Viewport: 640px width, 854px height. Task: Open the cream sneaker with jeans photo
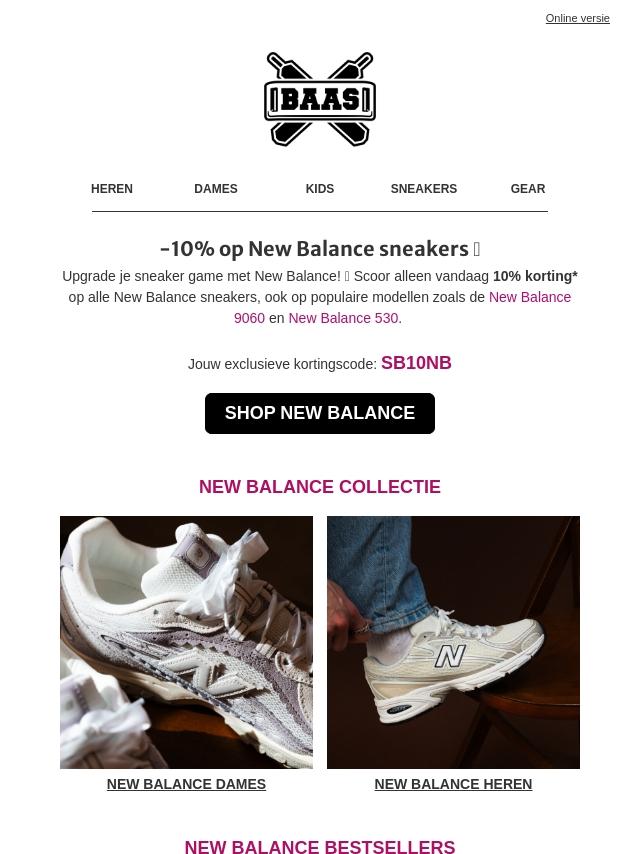pyautogui.click(x=453, y=642)
